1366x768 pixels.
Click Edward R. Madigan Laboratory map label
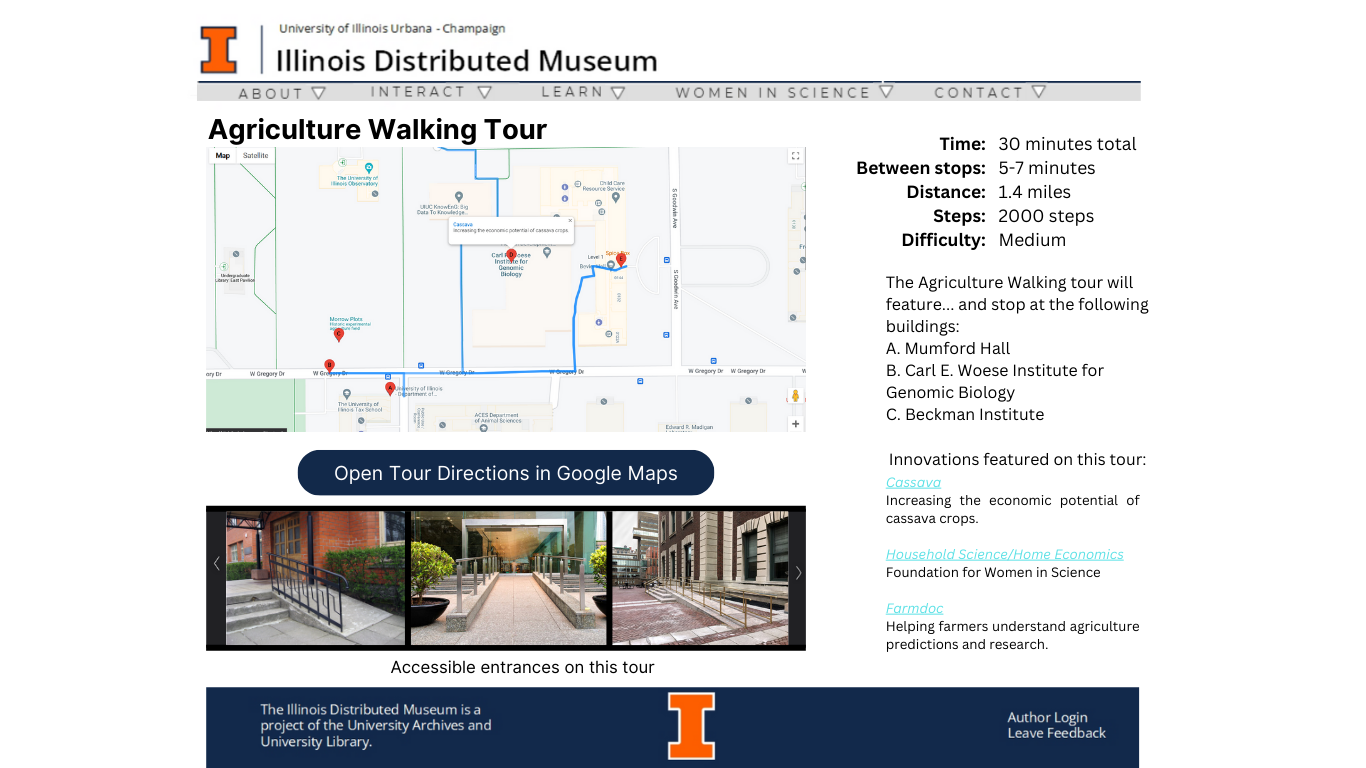[x=690, y=428]
